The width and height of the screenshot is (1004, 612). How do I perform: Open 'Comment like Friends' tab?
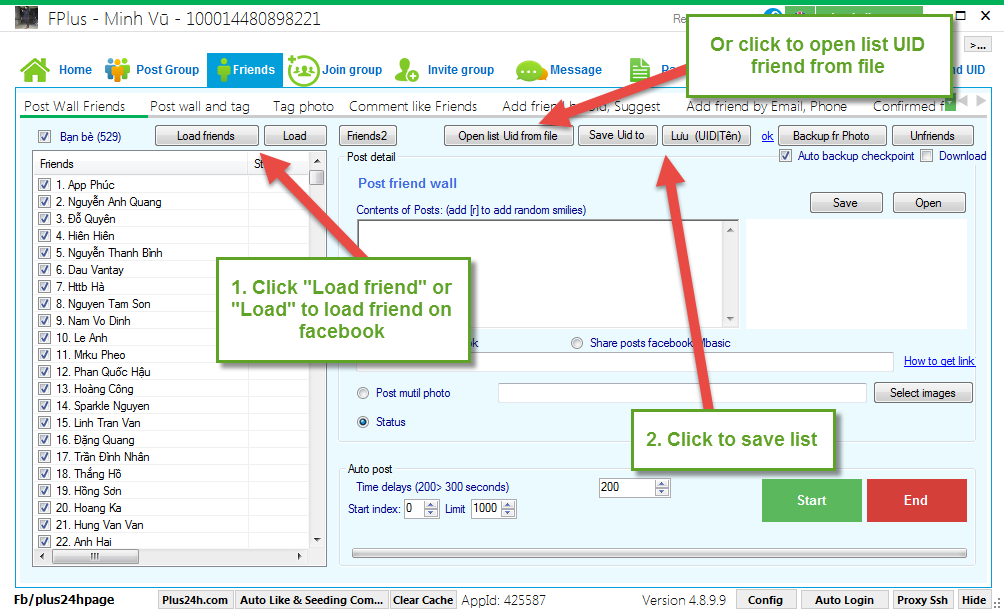coord(413,106)
